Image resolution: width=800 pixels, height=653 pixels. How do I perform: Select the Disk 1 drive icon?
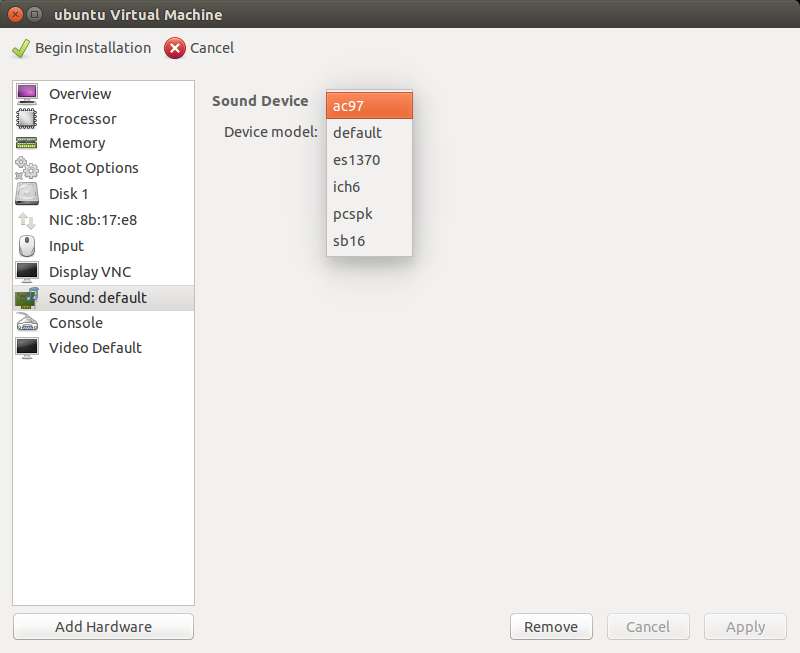click(x=30, y=194)
